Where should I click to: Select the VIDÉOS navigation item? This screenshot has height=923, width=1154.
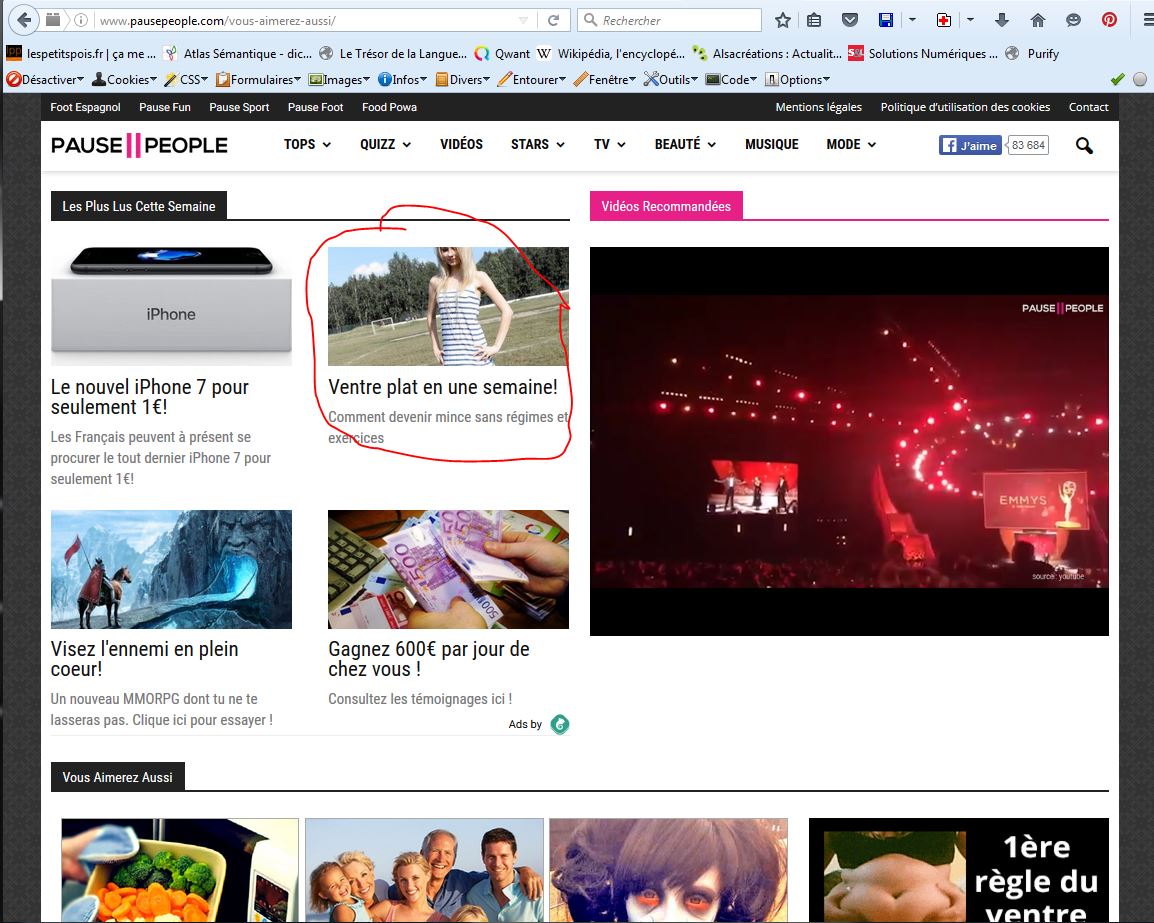click(461, 145)
